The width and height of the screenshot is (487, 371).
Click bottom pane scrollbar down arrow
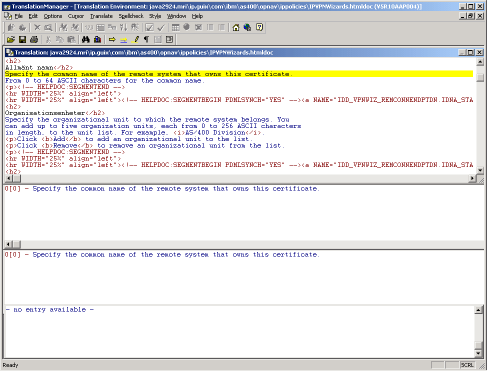click(x=478, y=353)
